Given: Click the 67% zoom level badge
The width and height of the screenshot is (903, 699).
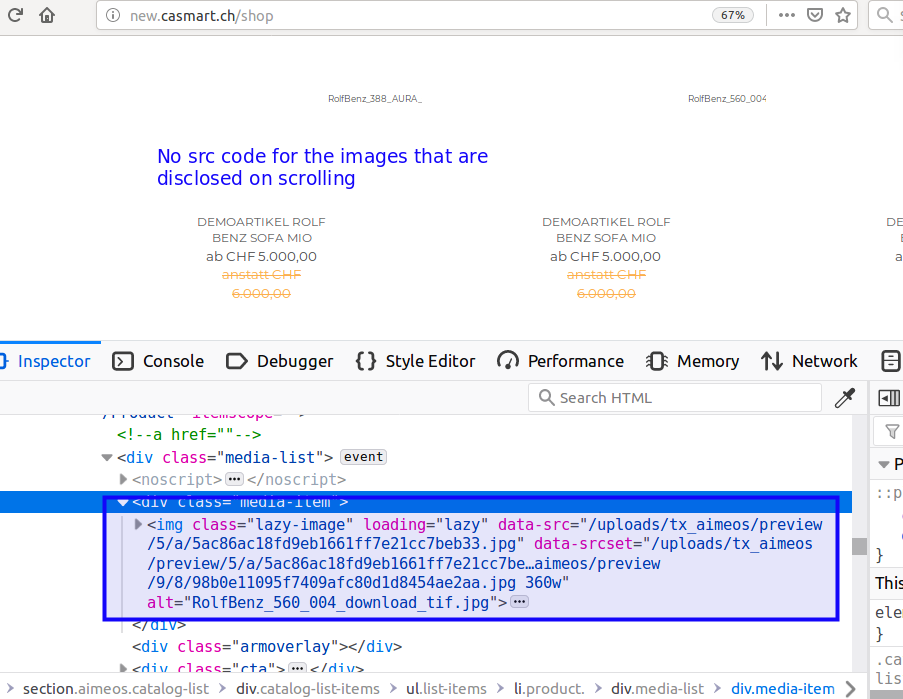Looking at the screenshot, I should (733, 15).
